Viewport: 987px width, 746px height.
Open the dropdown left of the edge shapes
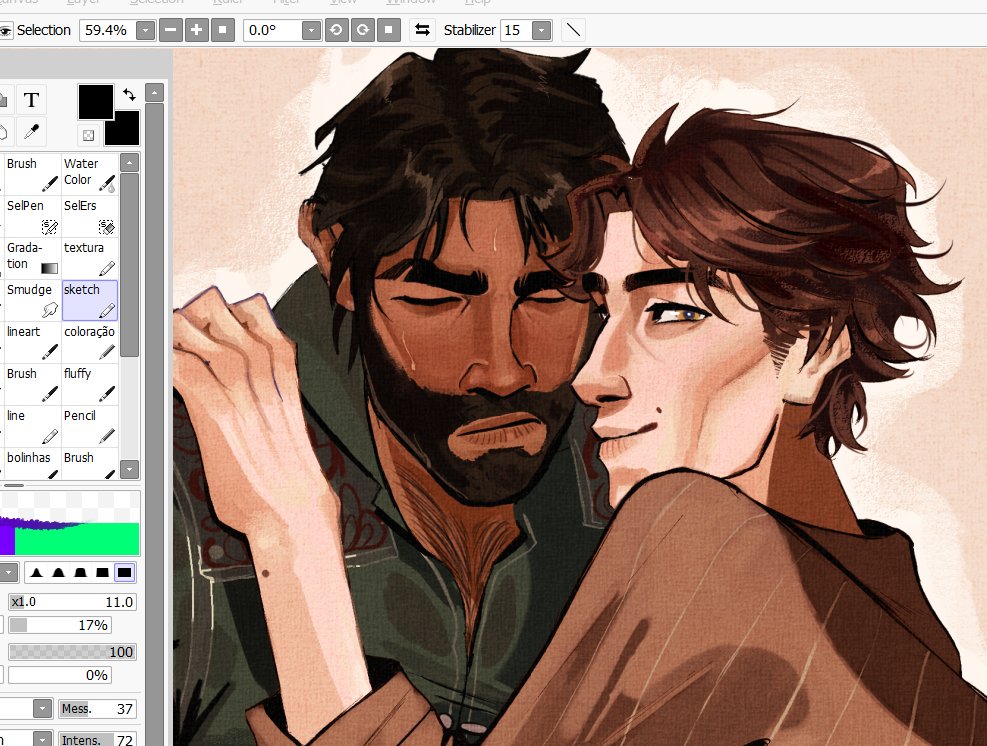(x=9, y=572)
